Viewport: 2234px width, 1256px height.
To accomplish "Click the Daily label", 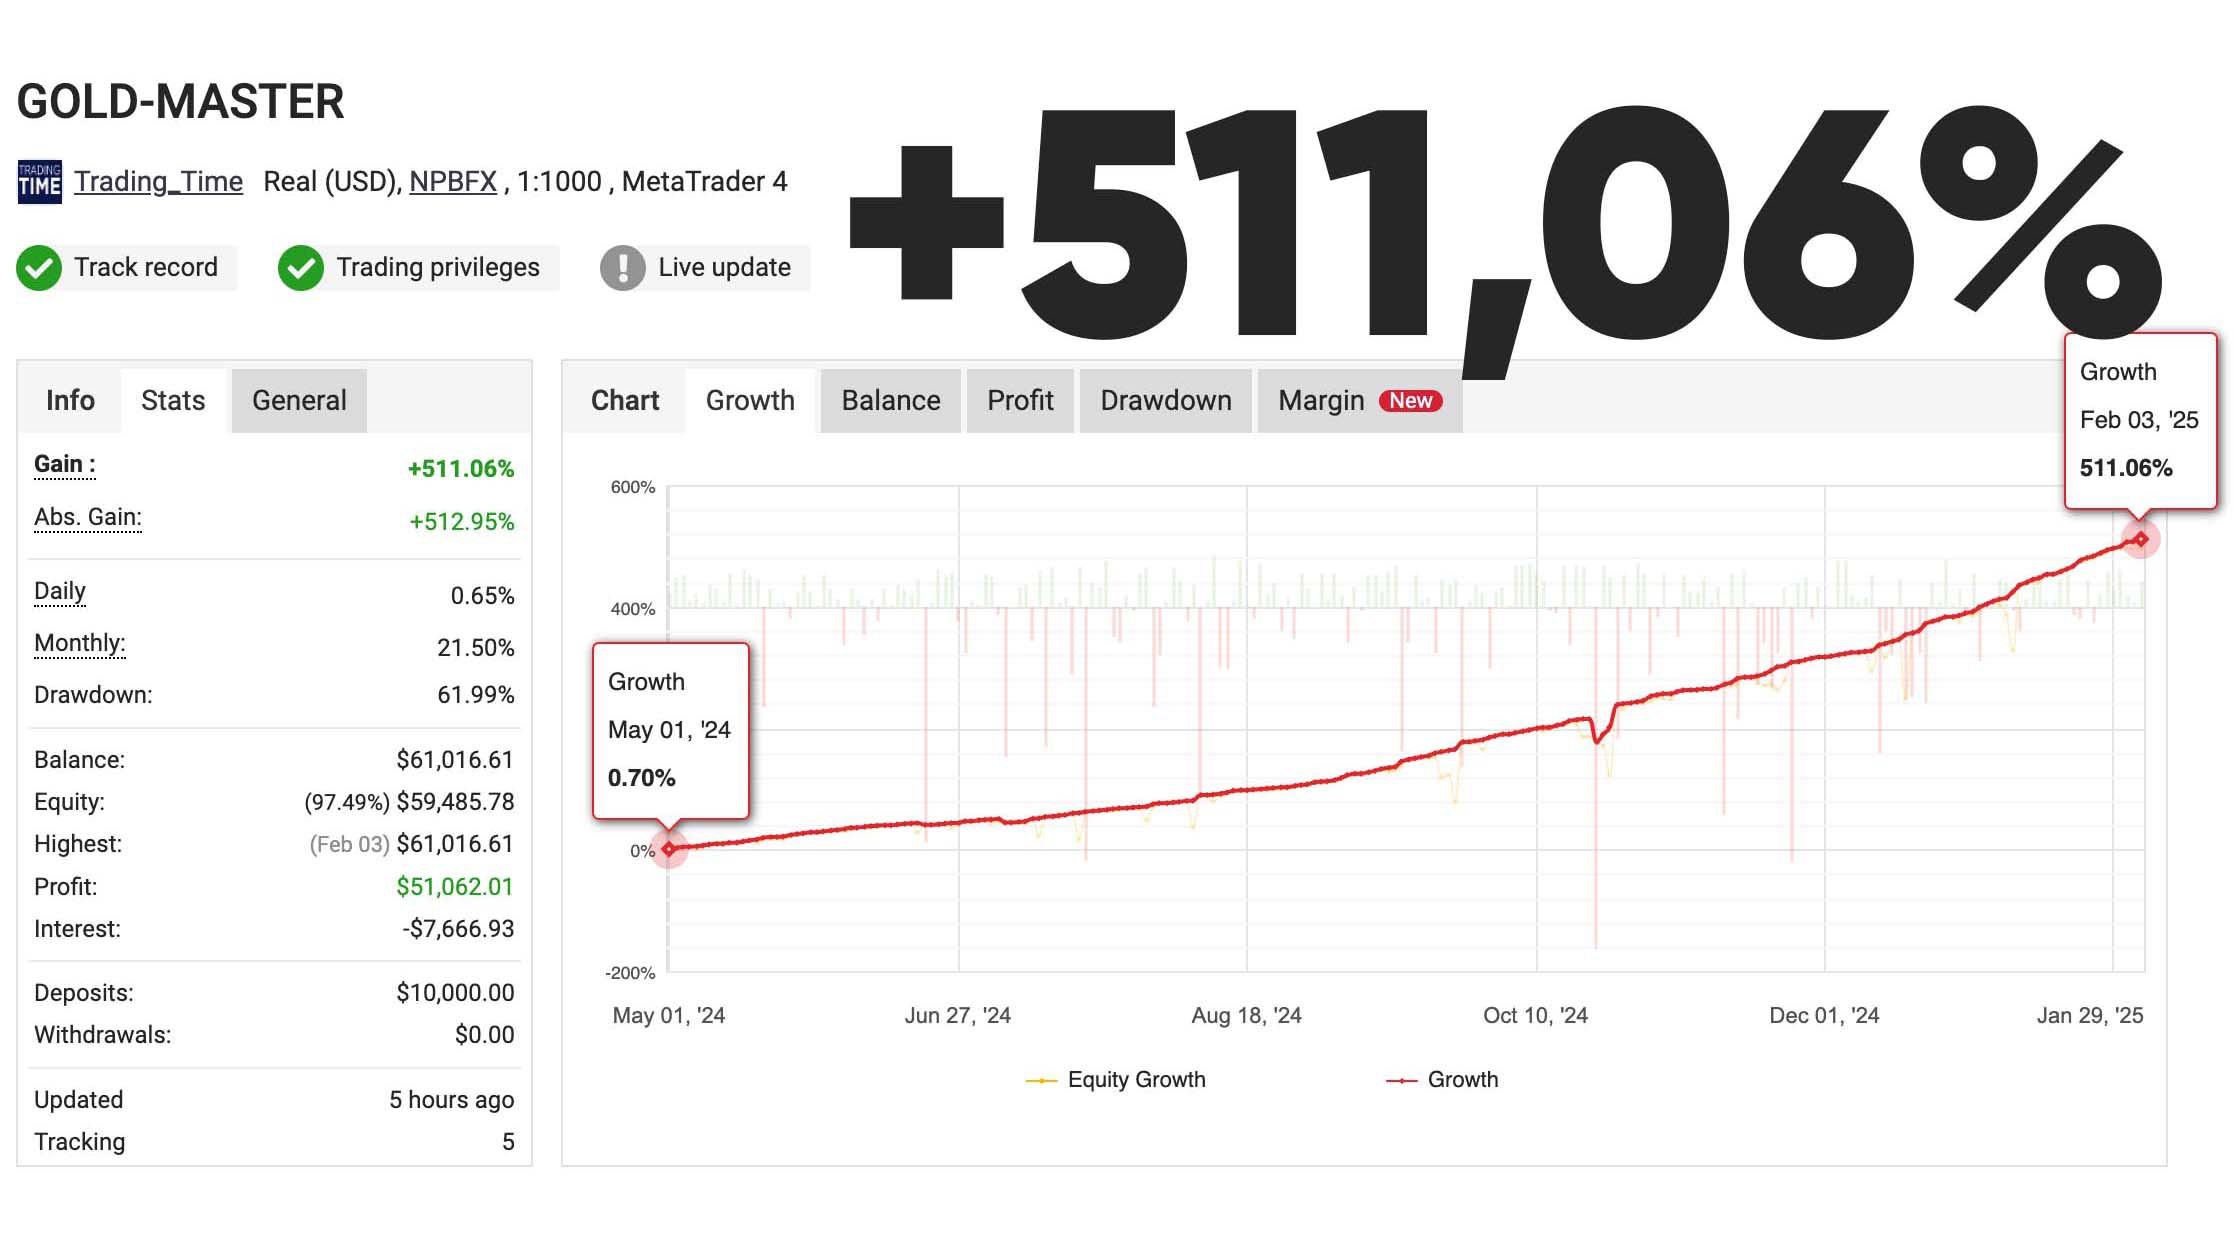I will tap(60, 591).
